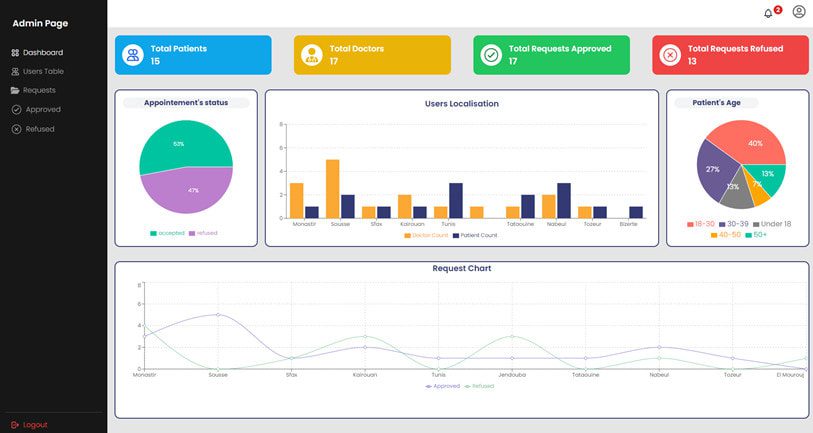Click the Admin Page title

pos(40,23)
